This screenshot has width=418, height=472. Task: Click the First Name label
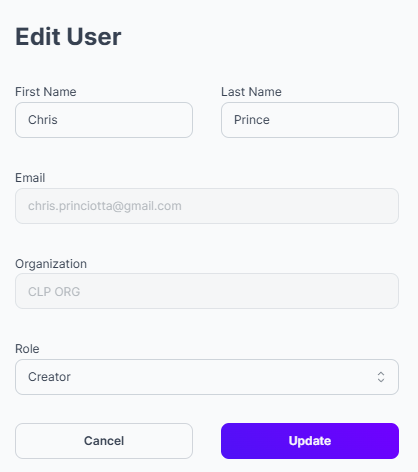(46, 92)
